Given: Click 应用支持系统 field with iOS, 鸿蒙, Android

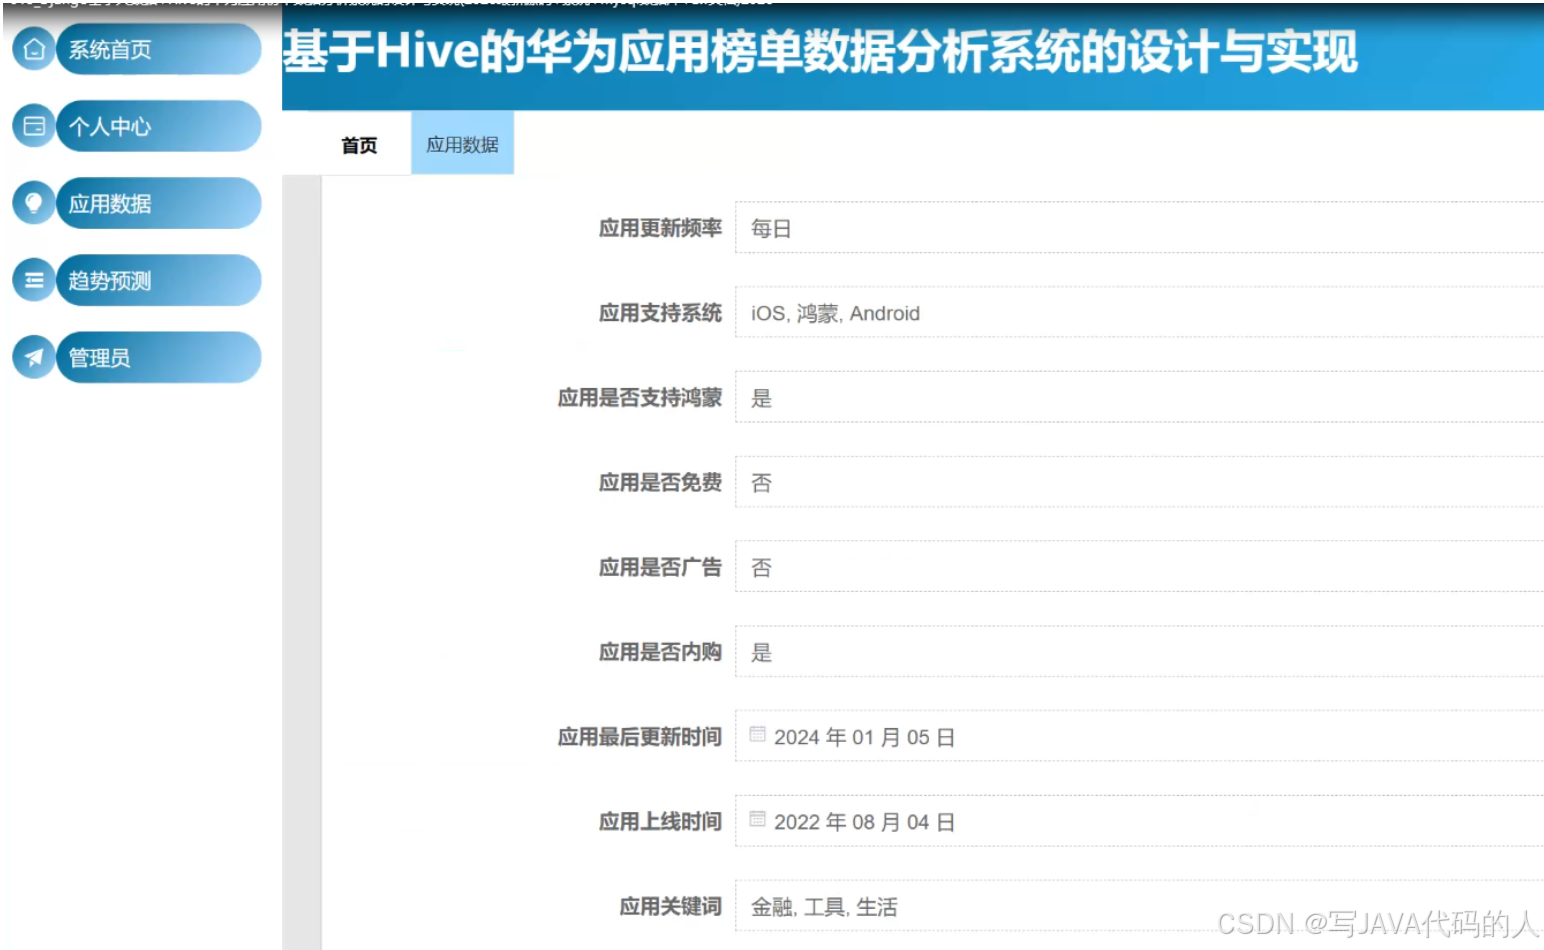Looking at the screenshot, I should tap(1139, 313).
